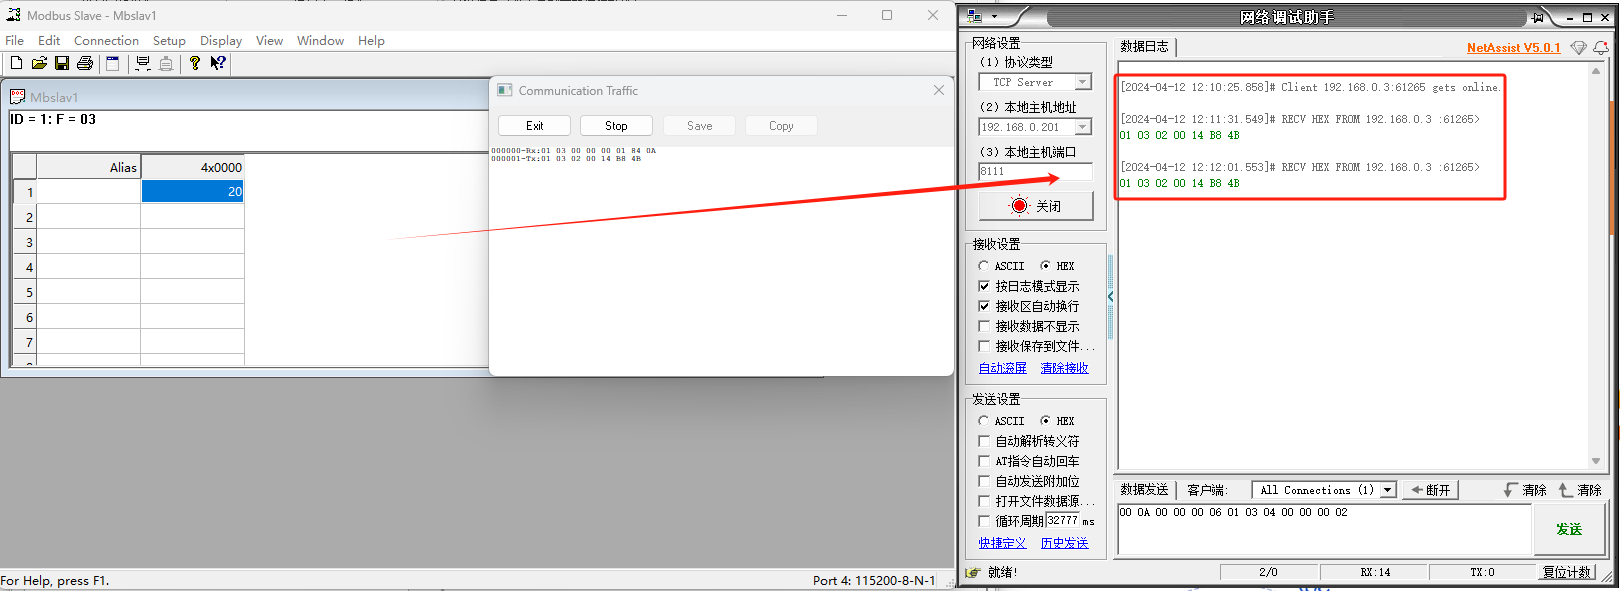Screen dimensions: 1620x591
Task: Open the local host address 192.168.0.201 dropdown
Action: (x=1082, y=127)
